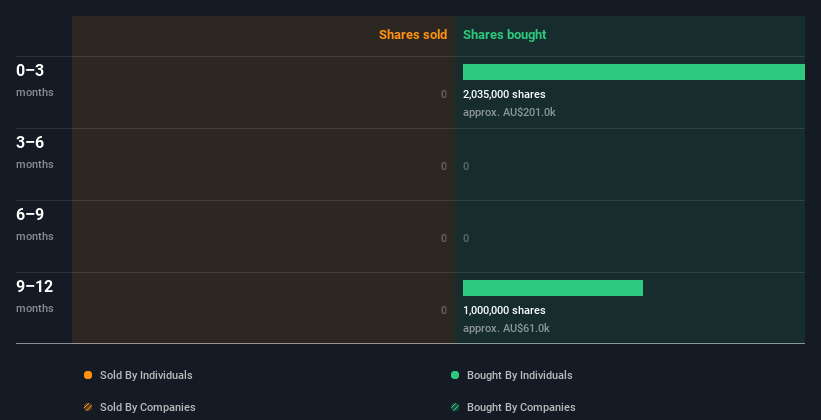The image size is (821, 420).
Task: Click the 1,000,000 shares value
Action: click(504, 310)
